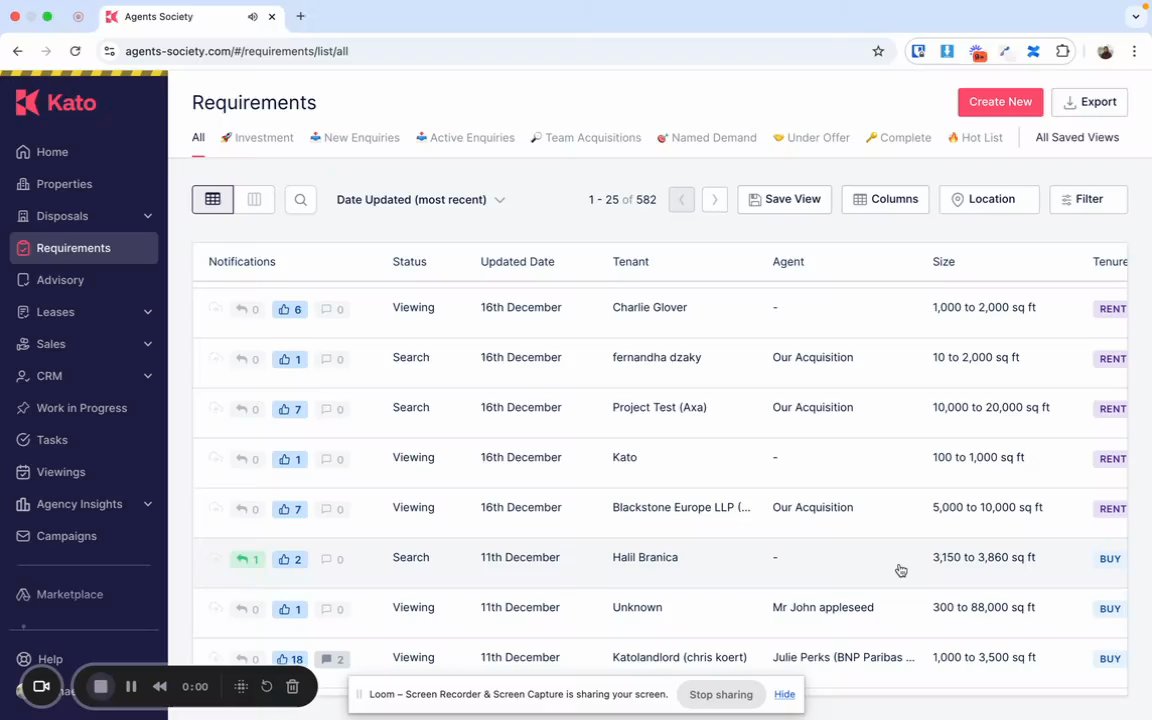
Task: Click reply count for fernandha dzaky row
Action: 248,359
